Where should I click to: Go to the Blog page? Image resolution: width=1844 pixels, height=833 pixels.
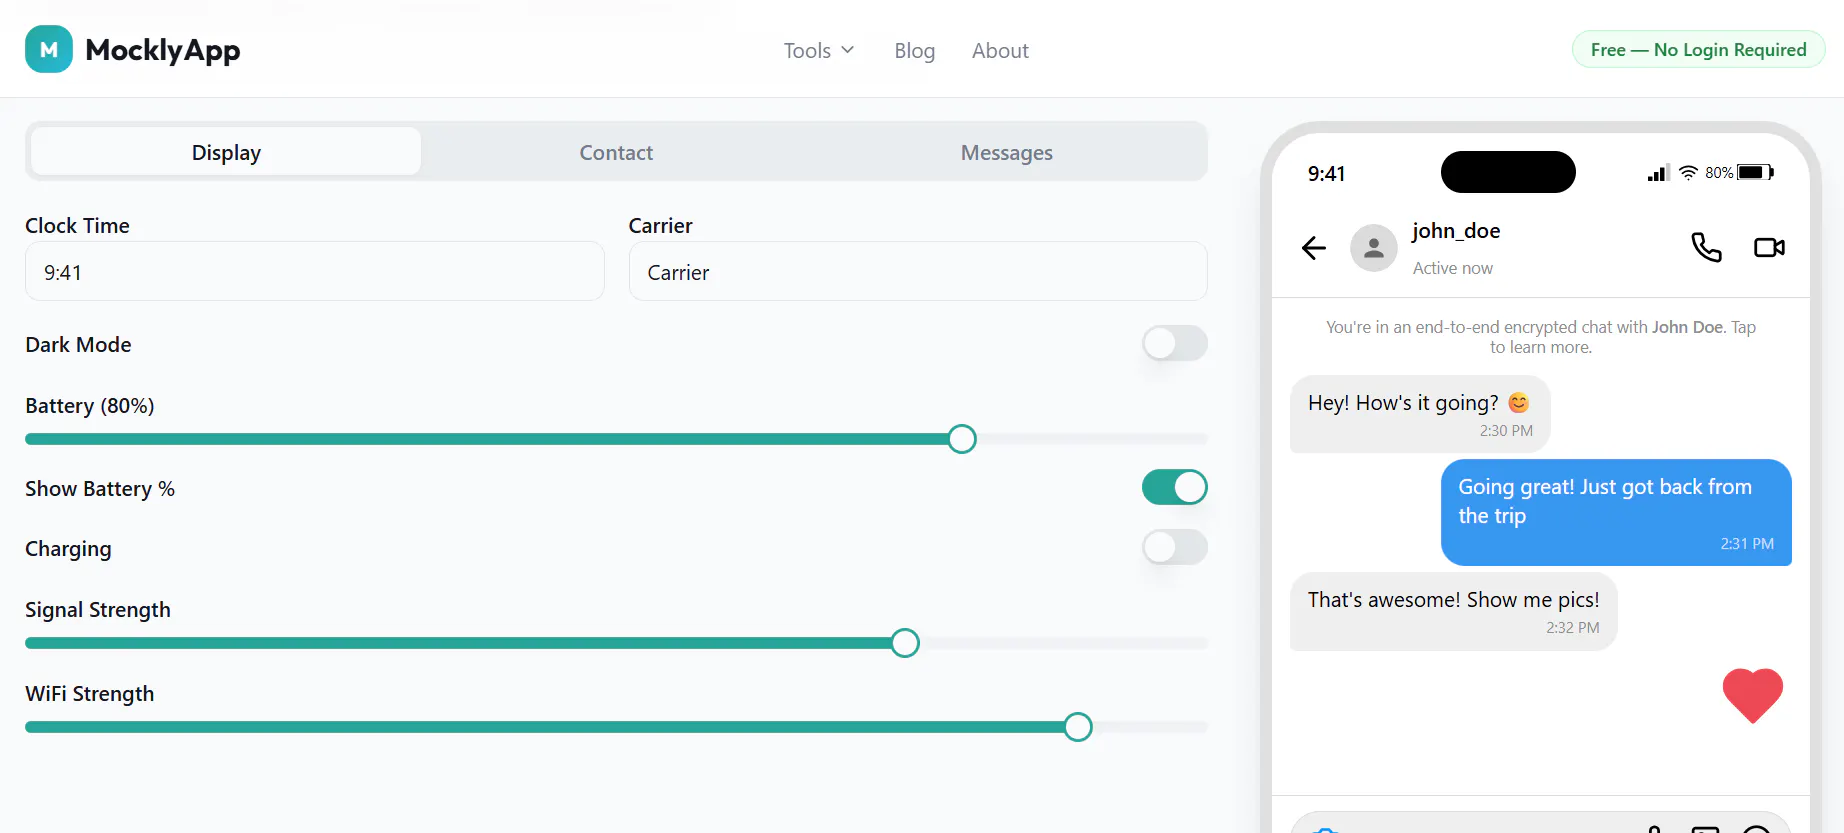click(915, 50)
